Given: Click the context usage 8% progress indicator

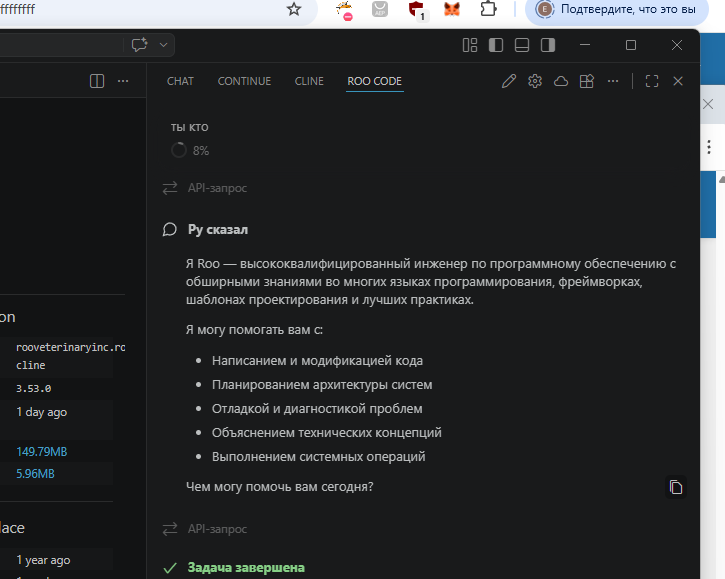Looking at the screenshot, I should tap(190, 150).
